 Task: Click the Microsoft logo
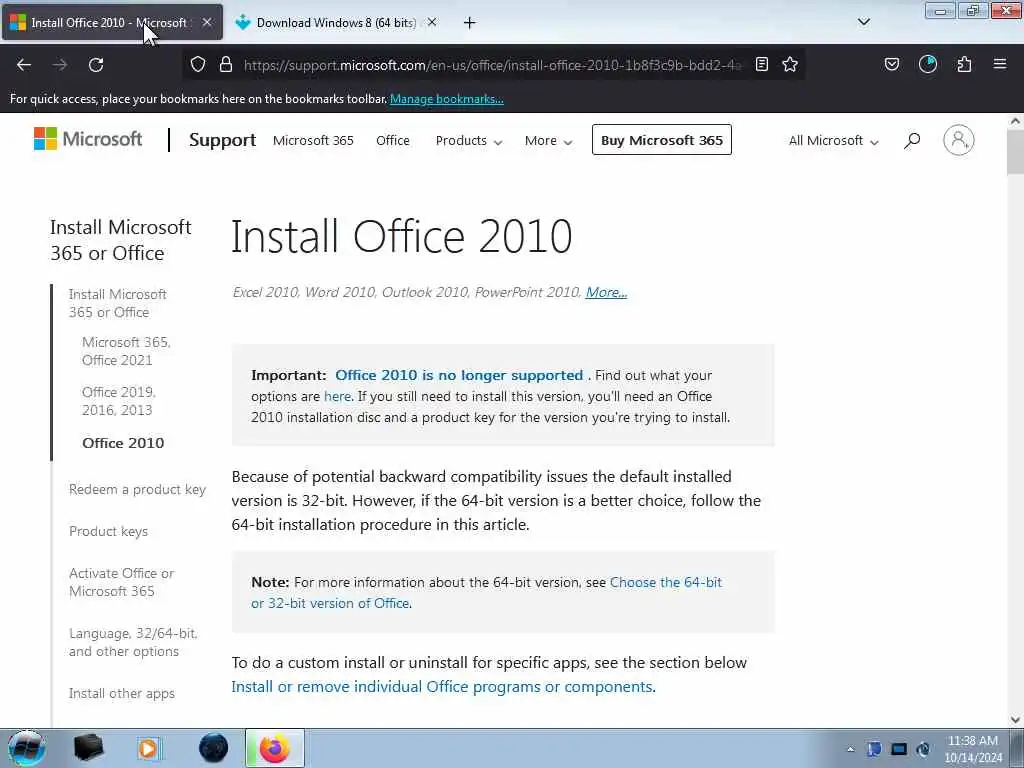(x=88, y=139)
